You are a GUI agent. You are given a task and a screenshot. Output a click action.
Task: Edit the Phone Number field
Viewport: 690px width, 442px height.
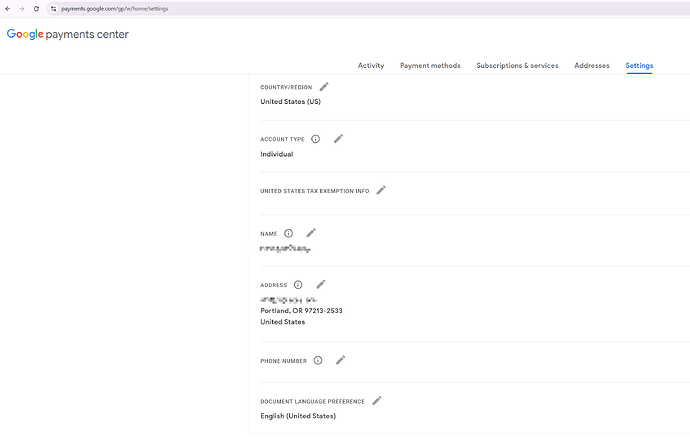pyautogui.click(x=341, y=360)
